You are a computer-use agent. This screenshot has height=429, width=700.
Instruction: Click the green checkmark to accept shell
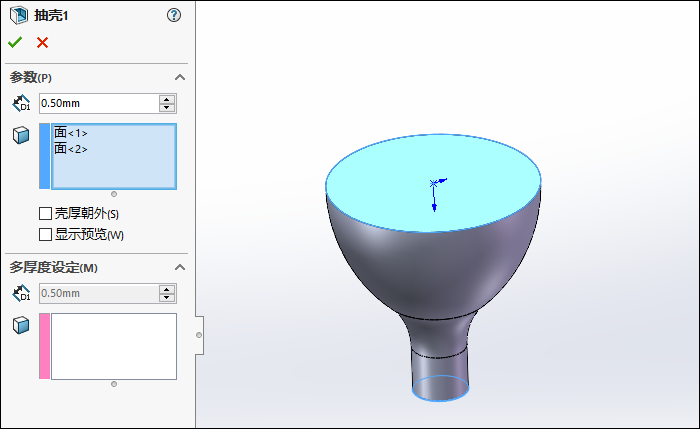coord(15,42)
